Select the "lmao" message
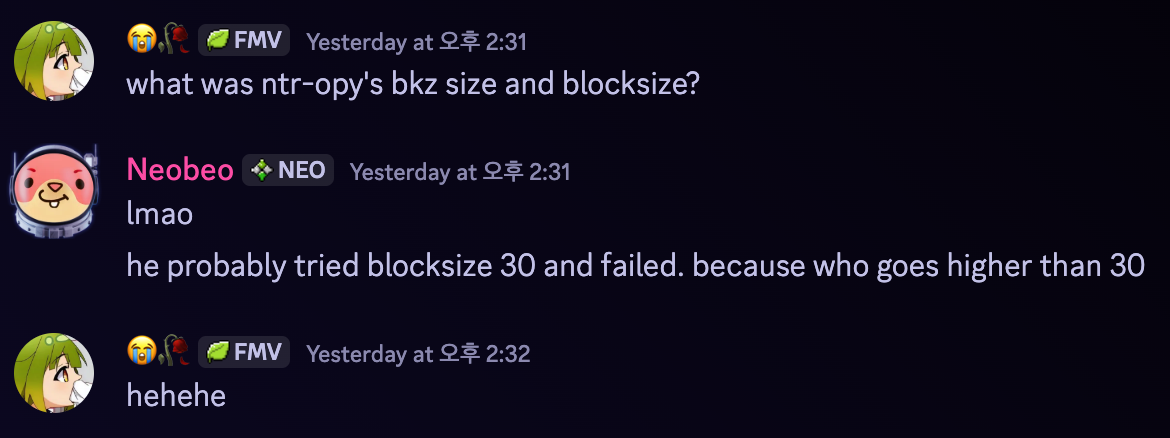The width and height of the screenshot is (1170, 438). [160, 214]
